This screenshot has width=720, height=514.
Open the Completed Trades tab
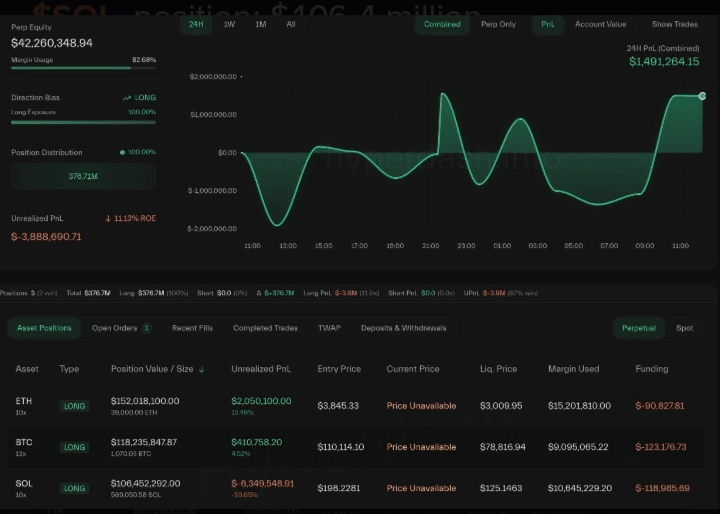pos(266,328)
